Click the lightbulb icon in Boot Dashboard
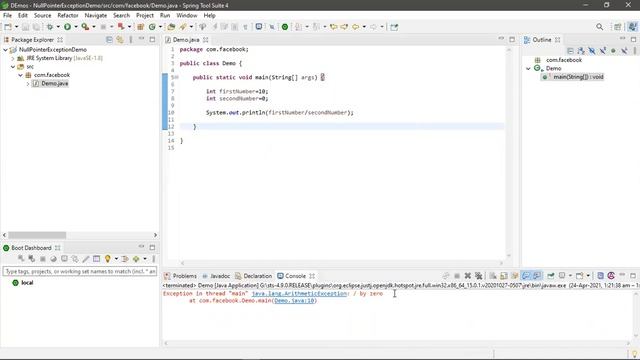Screen dimensions: 640x360 click(108, 259)
